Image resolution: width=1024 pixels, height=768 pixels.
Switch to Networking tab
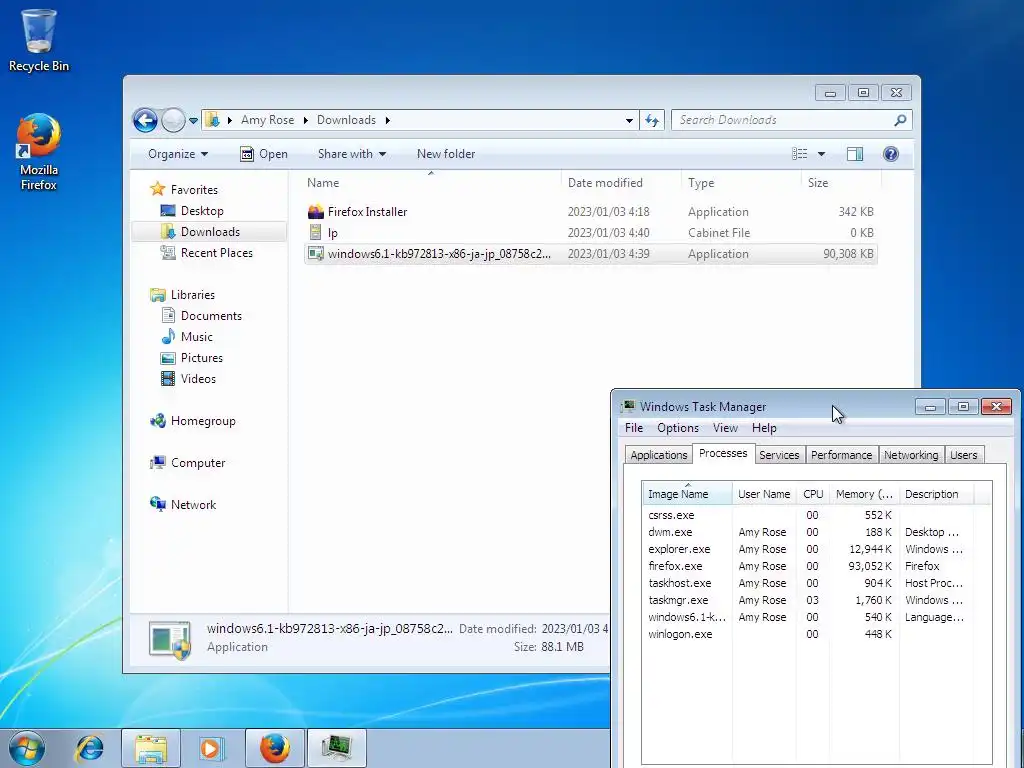(x=911, y=455)
